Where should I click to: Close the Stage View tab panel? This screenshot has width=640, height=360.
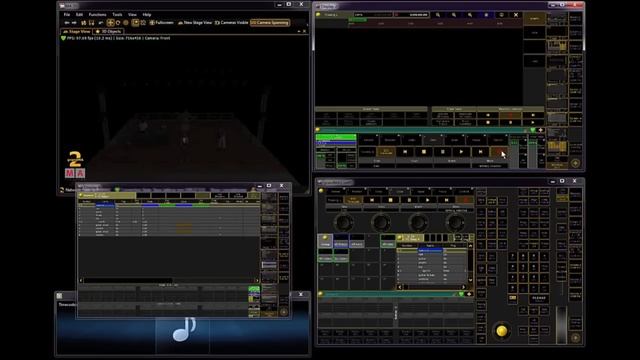(304, 31)
